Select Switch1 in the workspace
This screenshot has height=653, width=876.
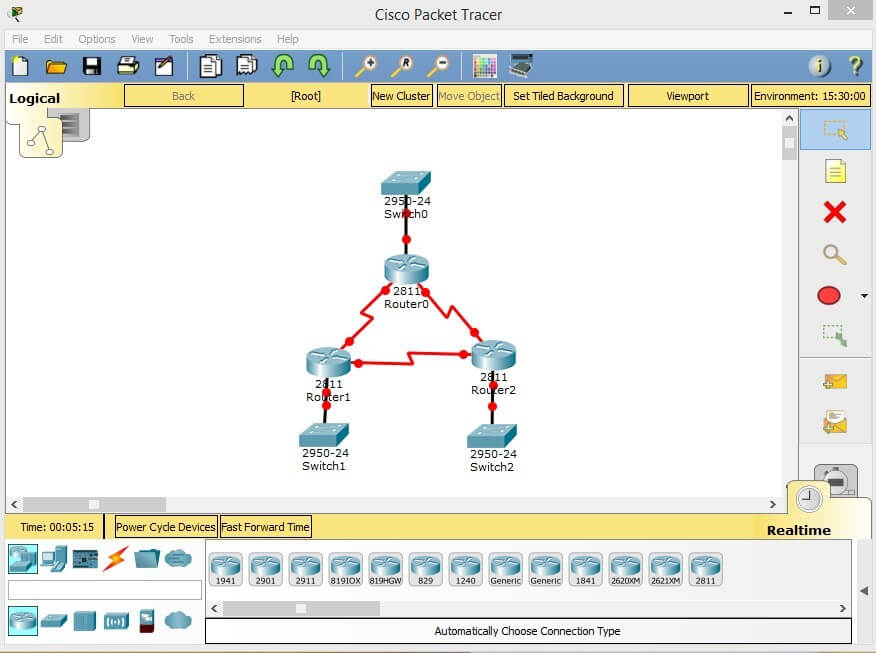point(324,435)
